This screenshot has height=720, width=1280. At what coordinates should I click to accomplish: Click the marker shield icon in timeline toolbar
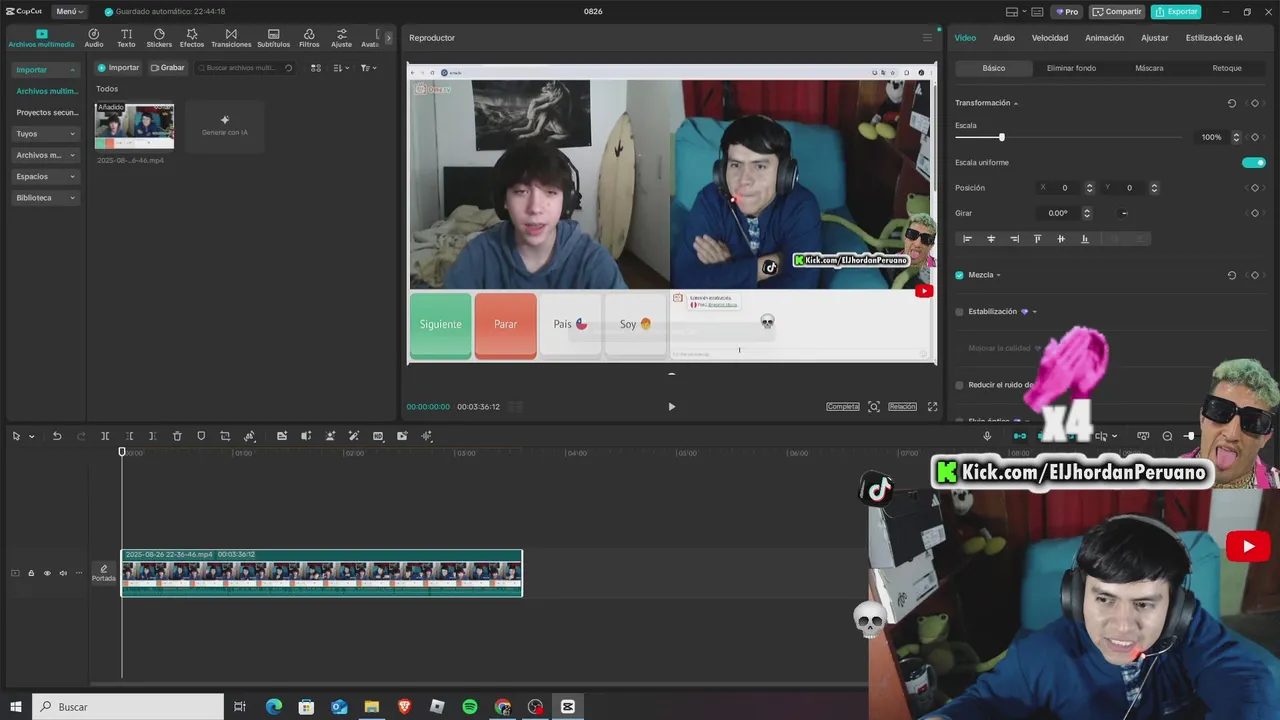click(201, 436)
